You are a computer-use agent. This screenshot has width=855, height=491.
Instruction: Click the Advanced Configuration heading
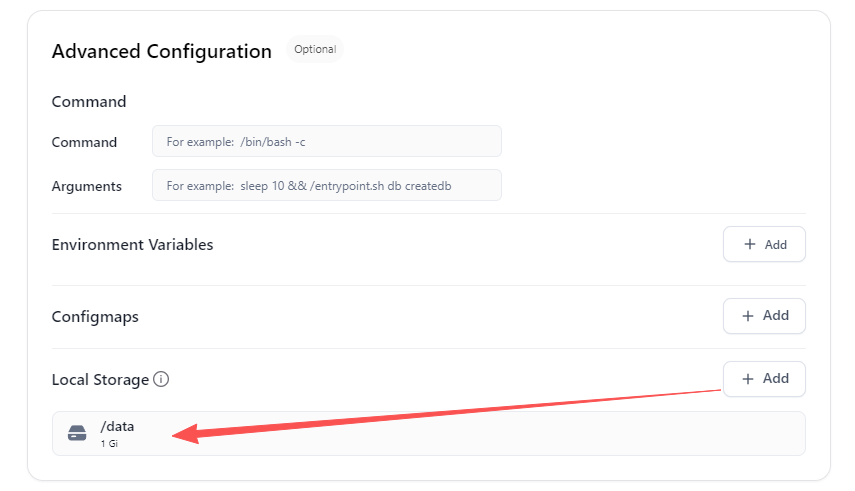tap(161, 51)
